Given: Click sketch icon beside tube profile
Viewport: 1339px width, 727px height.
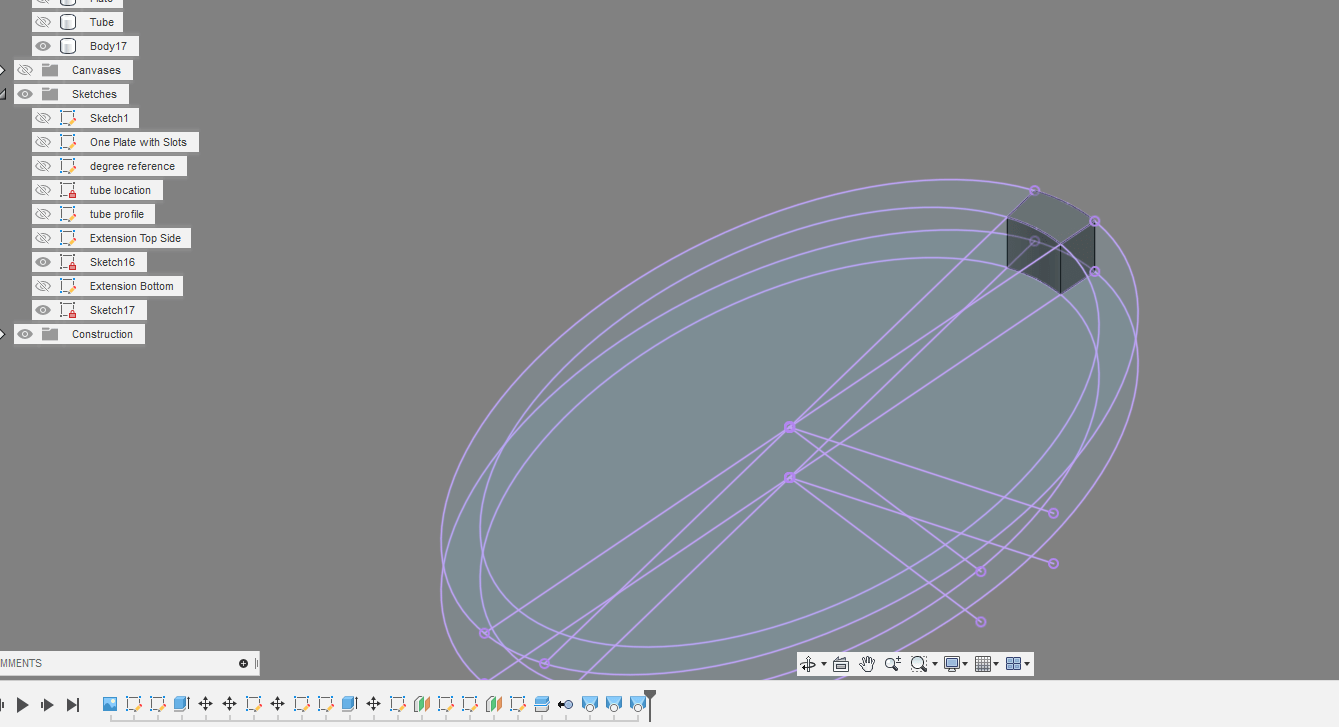Looking at the screenshot, I should [x=68, y=214].
